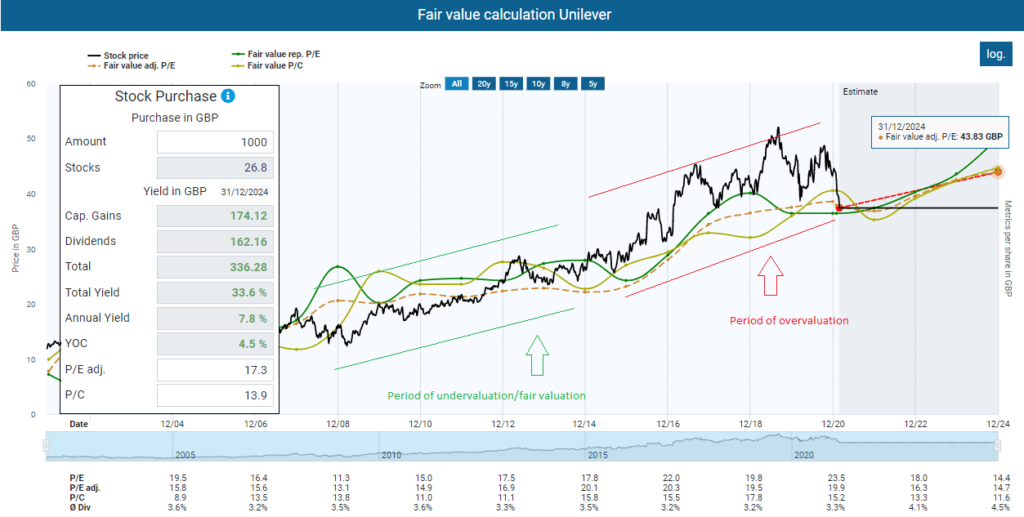Screen dimensions: 1024x517
Task: Click the Annual Yield value 7.8 %
Action: coord(216,319)
